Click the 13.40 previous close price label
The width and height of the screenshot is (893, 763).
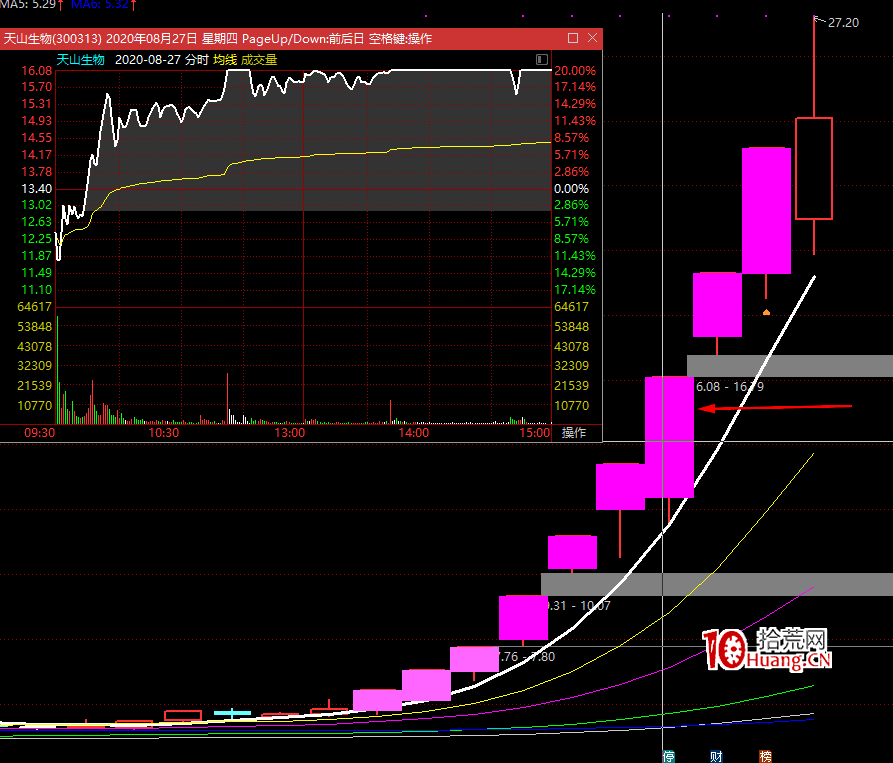(36, 188)
